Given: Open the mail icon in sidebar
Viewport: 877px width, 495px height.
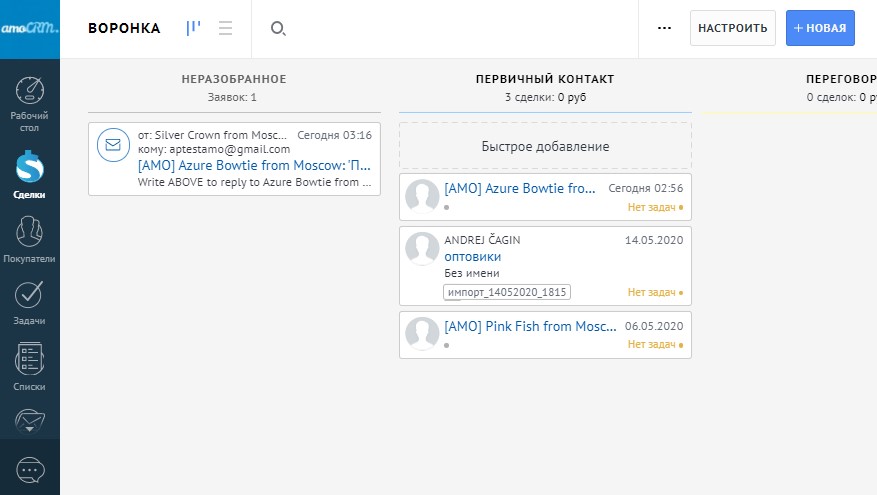Looking at the screenshot, I should coord(29,419).
